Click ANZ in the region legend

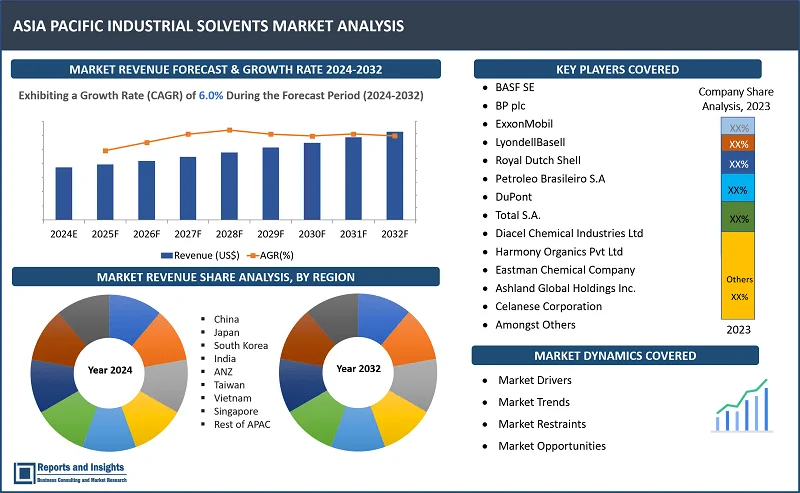point(223,372)
